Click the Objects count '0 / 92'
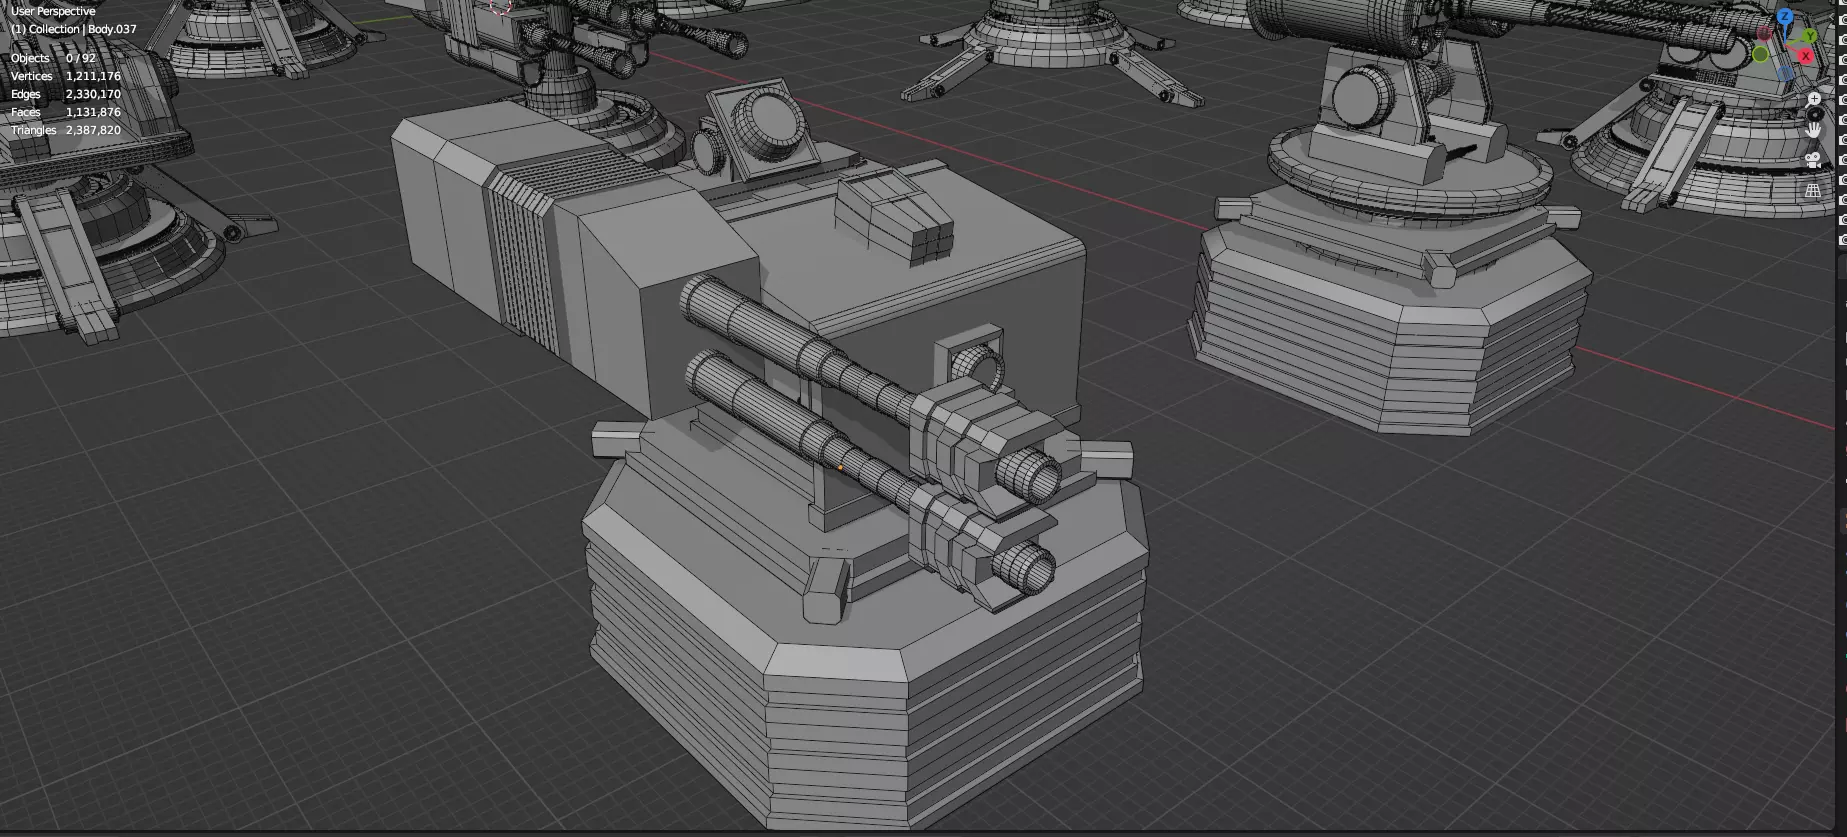 [x=81, y=58]
